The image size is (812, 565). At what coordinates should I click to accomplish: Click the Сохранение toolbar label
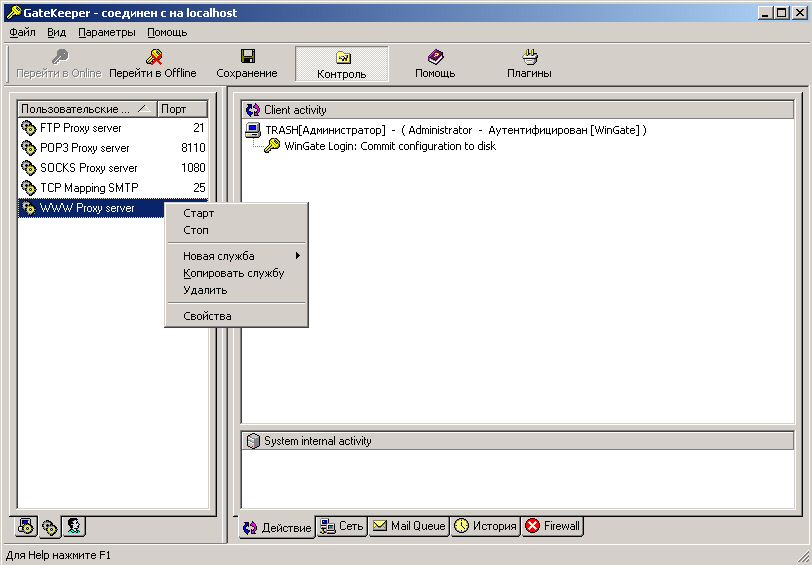click(x=247, y=73)
